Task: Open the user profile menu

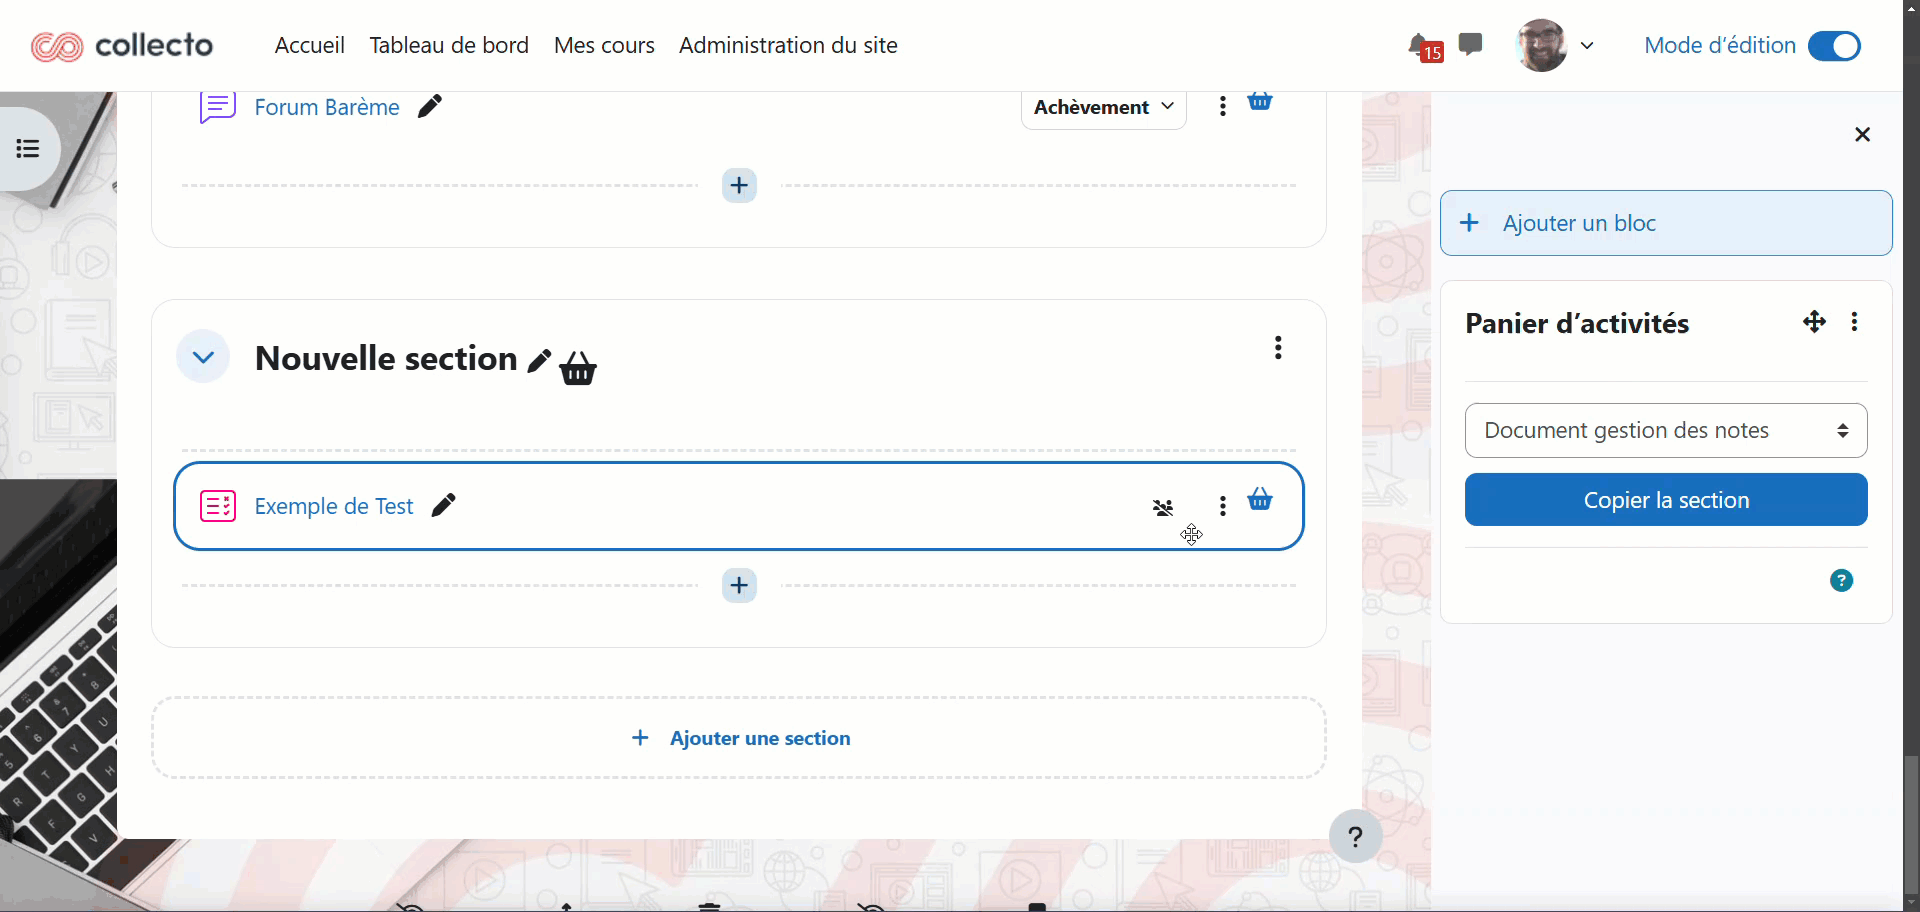Action: click(x=1554, y=45)
